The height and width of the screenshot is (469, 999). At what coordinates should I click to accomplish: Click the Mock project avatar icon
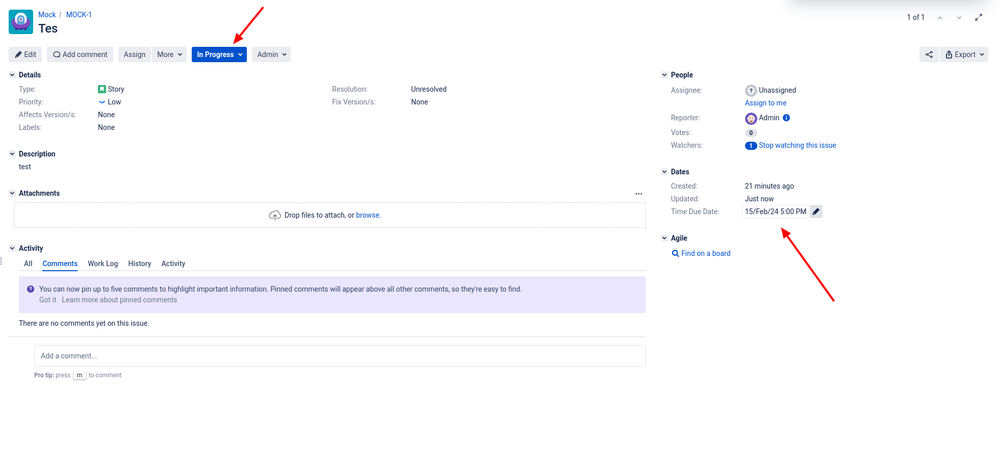click(21, 22)
